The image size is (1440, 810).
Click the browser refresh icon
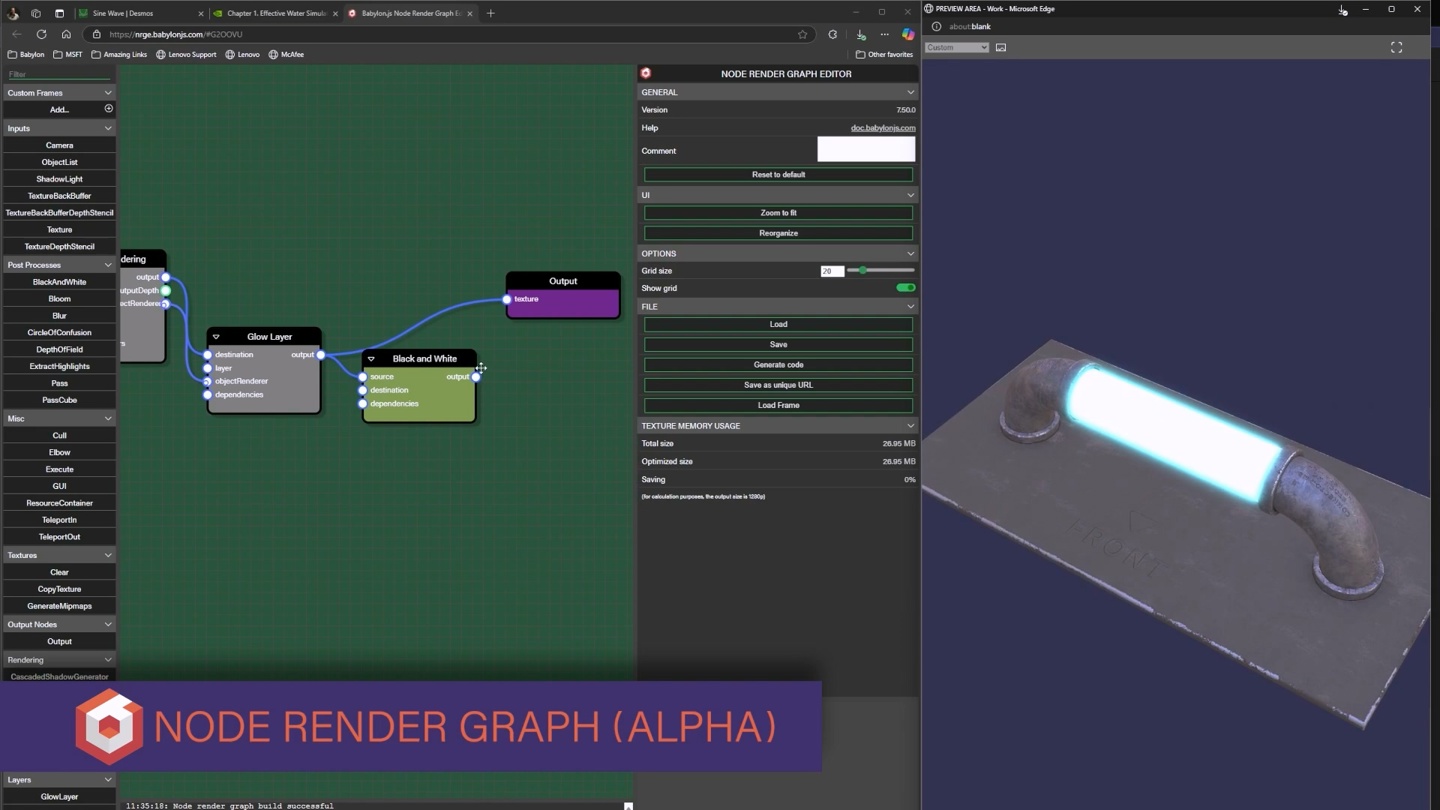click(41, 34)
